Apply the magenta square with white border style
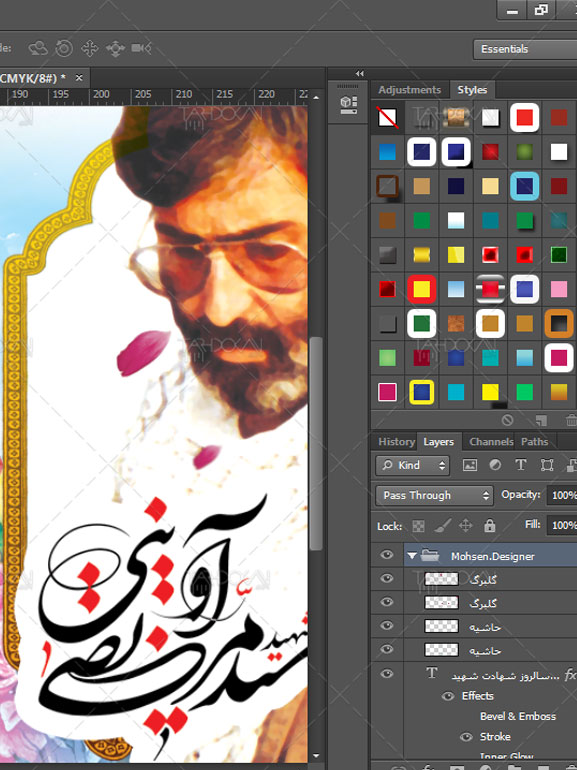Viewport: 577px width, 770px height. tap(559, 358)
